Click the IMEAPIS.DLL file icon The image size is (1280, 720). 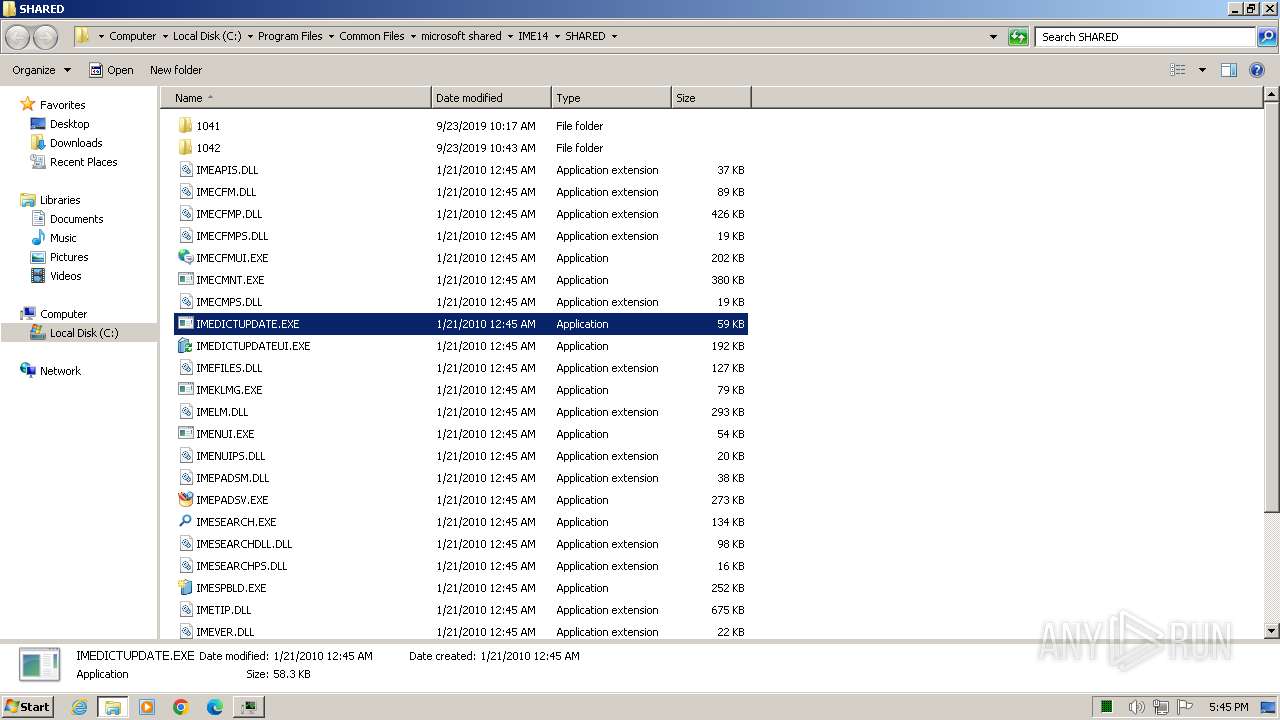185,170
